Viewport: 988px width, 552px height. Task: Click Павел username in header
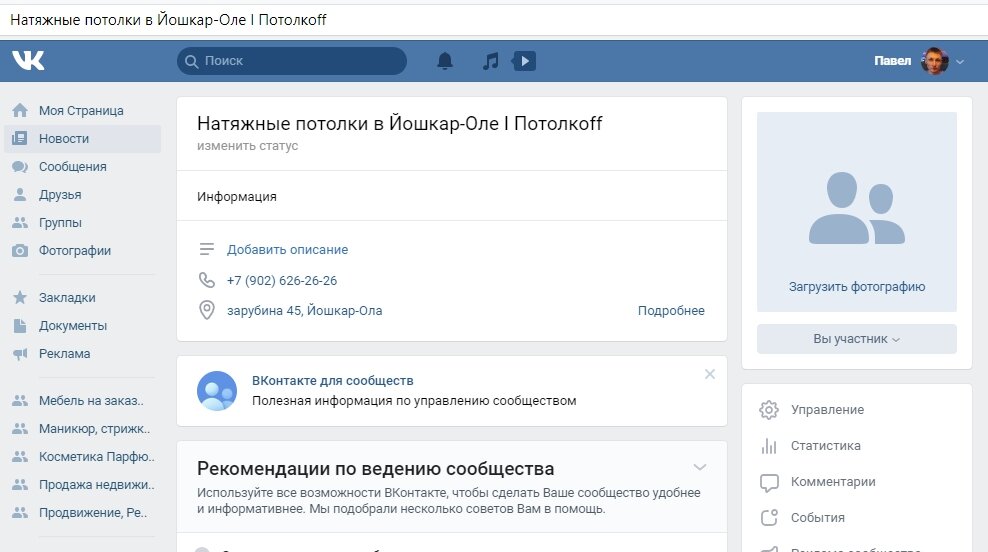point(892,61)
